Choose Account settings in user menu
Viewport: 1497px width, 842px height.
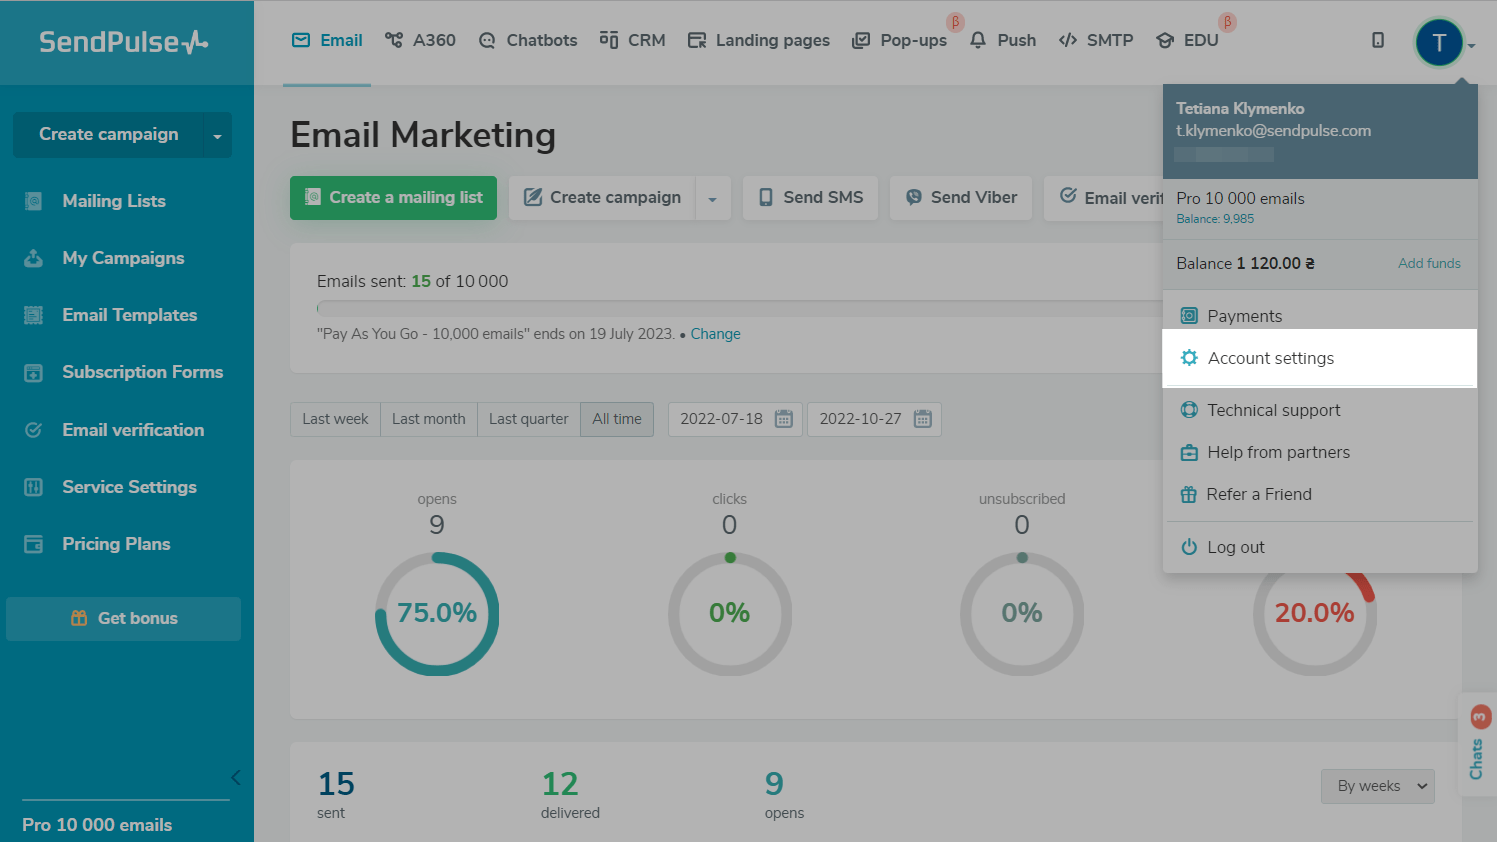(1270, 358)
